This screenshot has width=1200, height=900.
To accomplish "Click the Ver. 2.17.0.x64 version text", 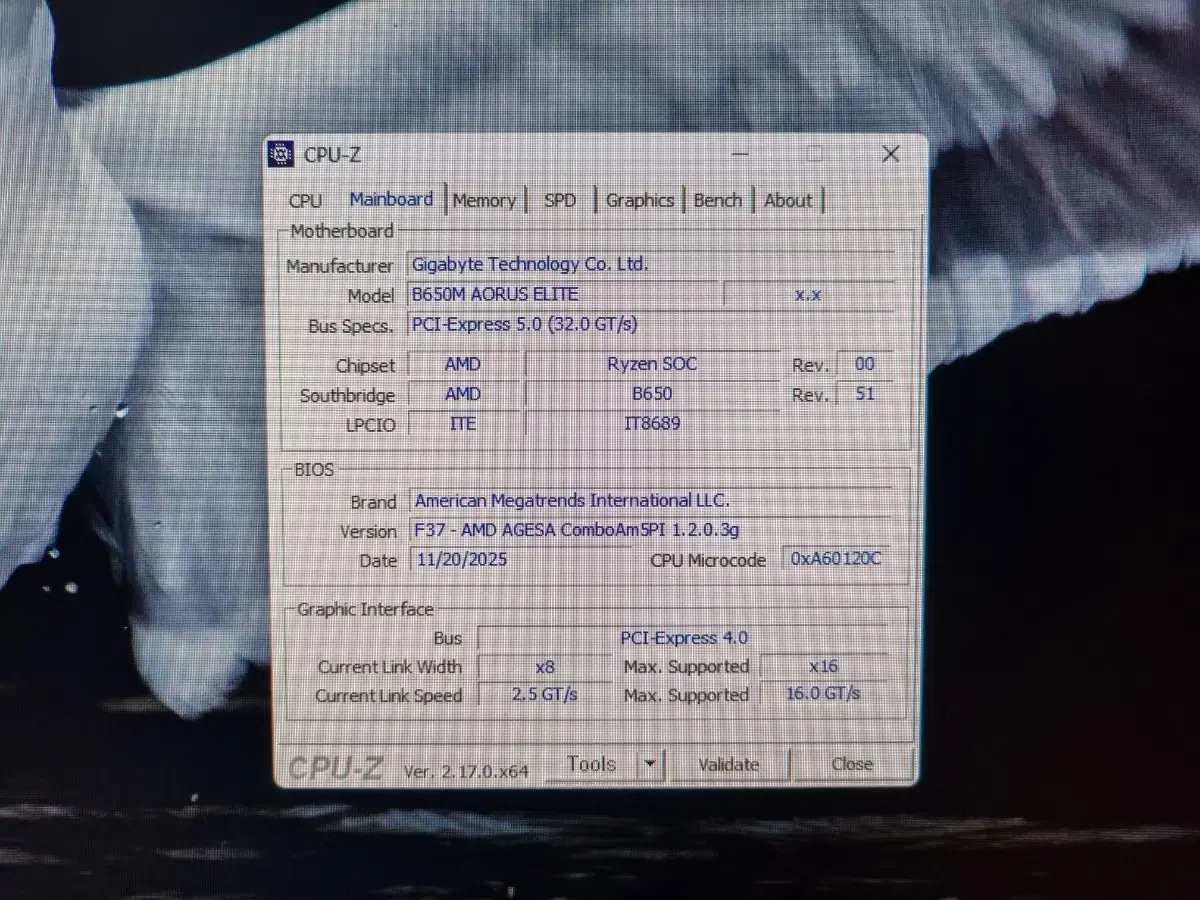I will [x=465, y=771].
